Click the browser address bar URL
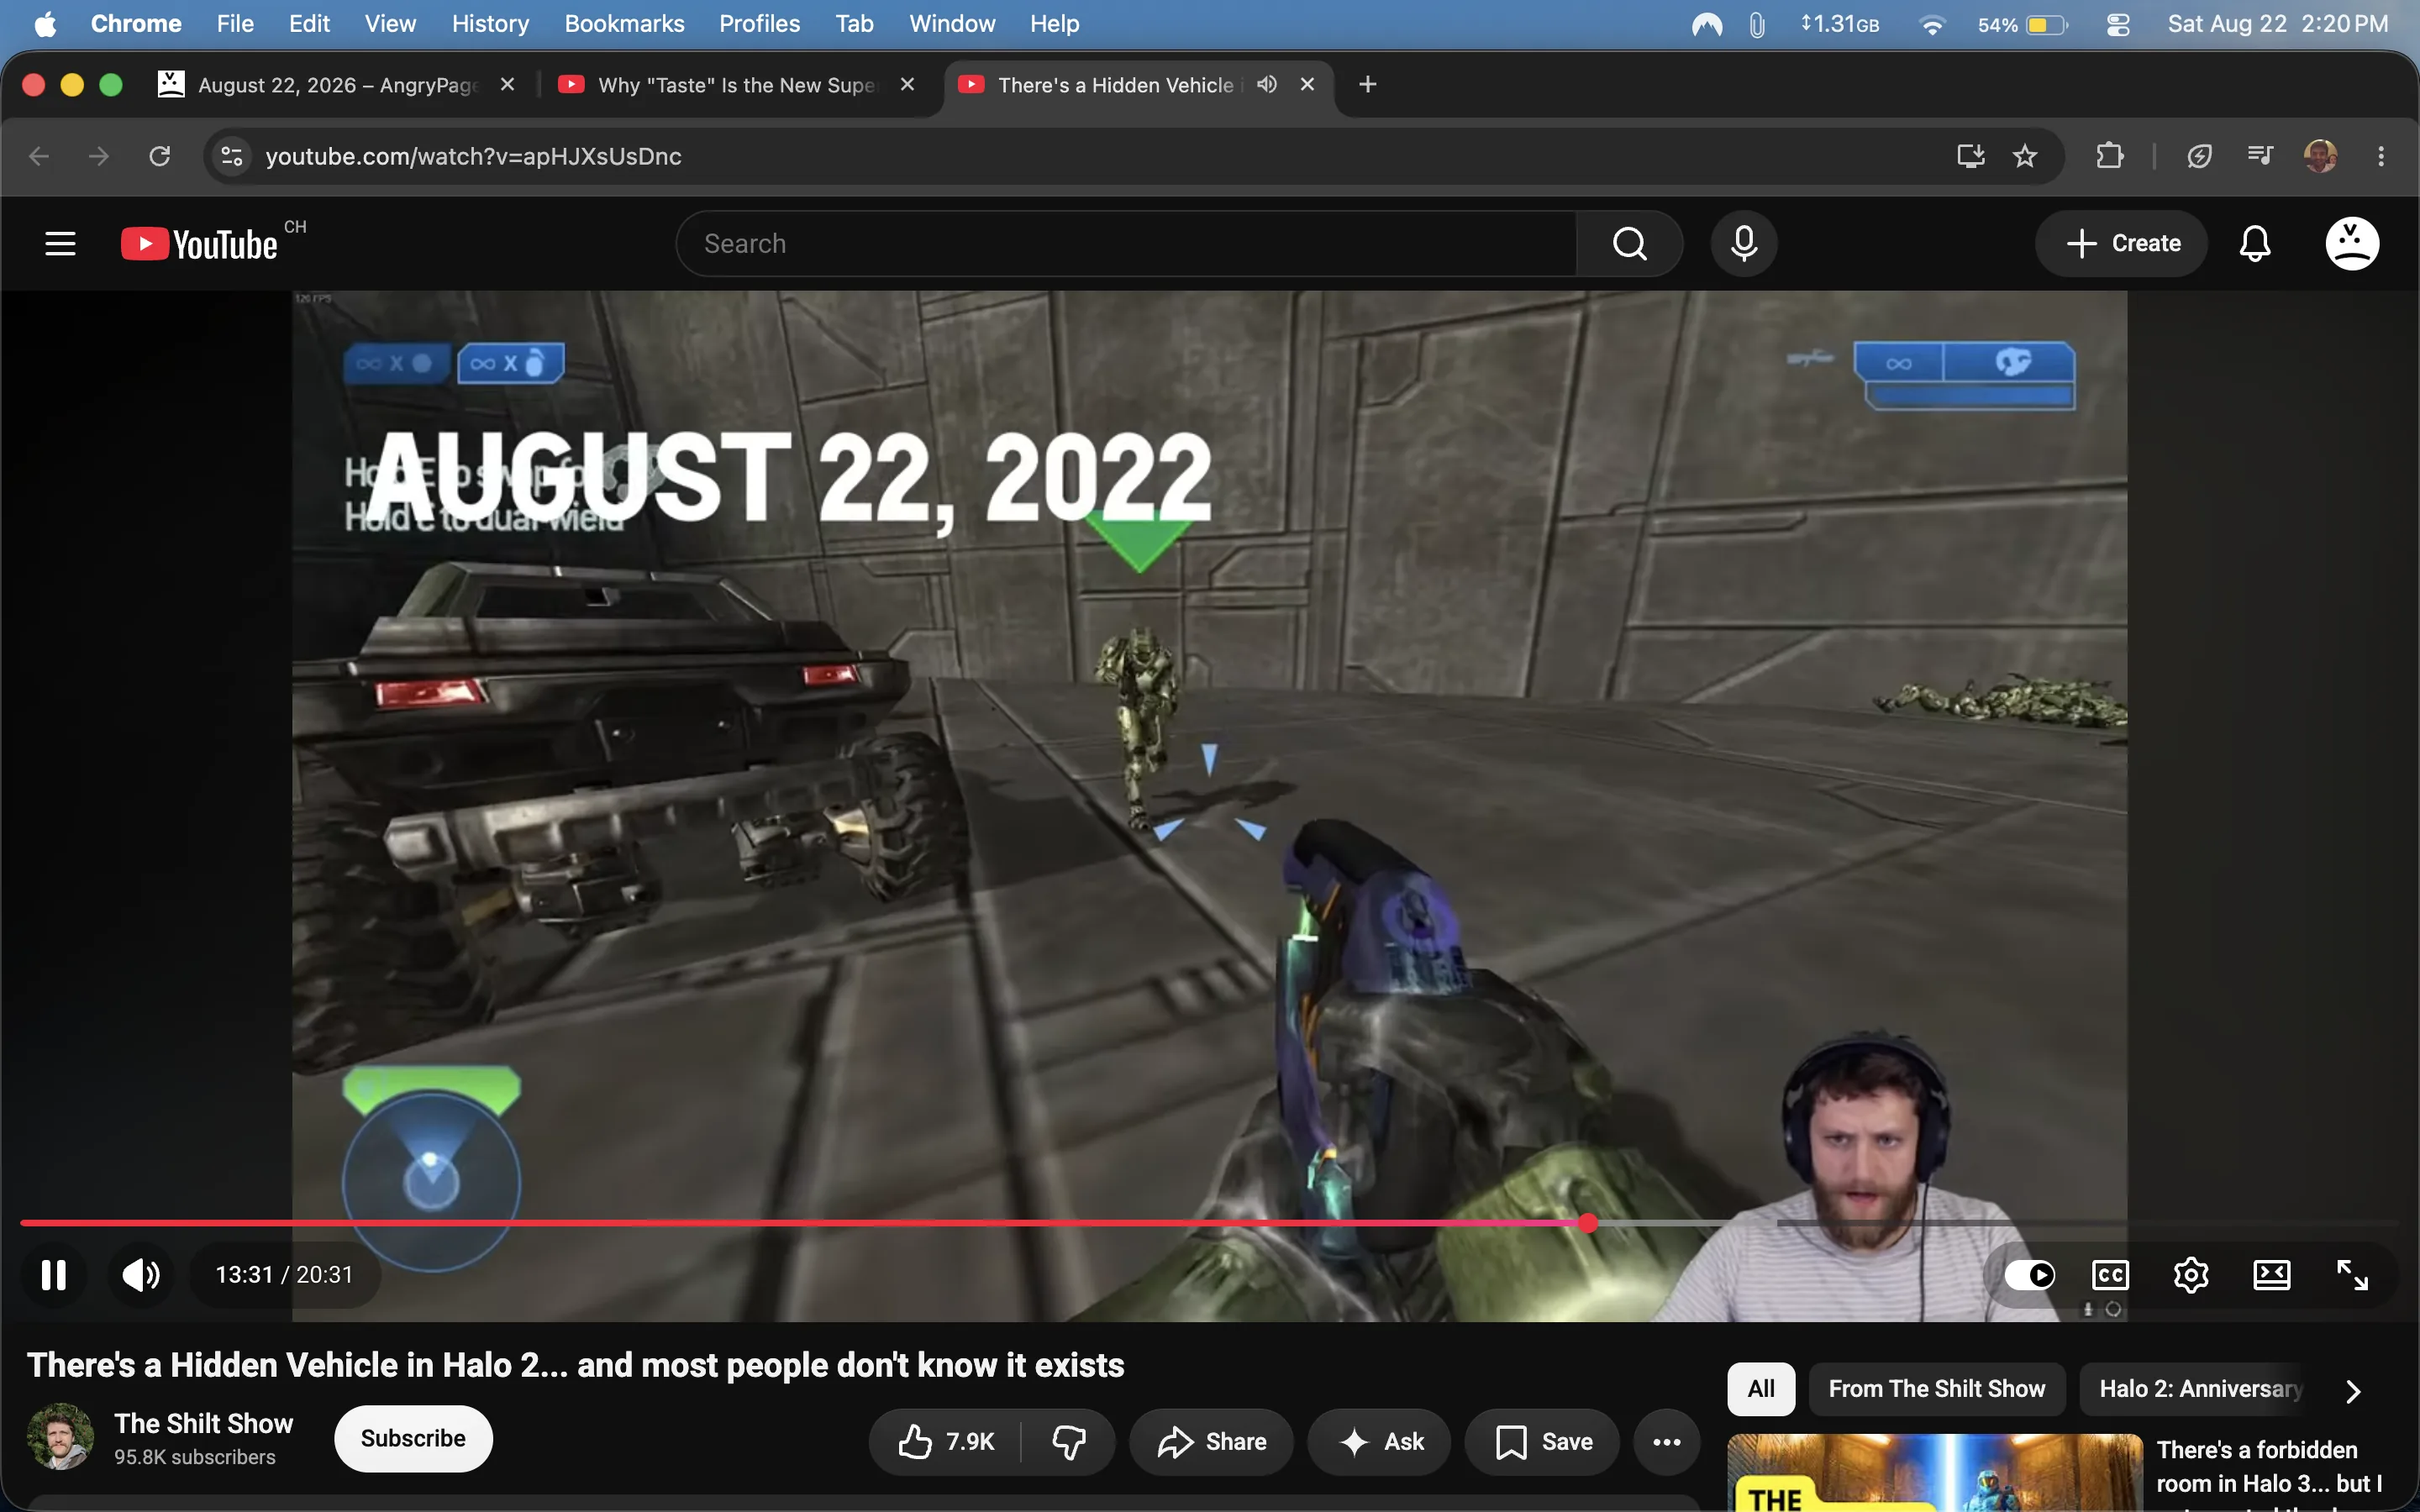Screen dimensions: 2420x1512 pos(473,156)
